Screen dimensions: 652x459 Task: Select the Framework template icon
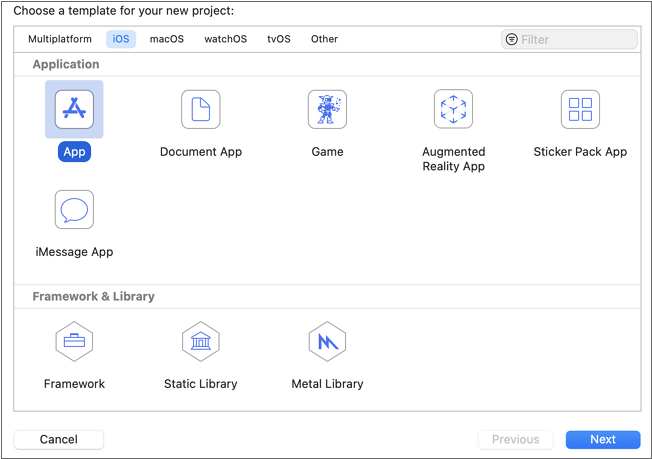point(74,342)
